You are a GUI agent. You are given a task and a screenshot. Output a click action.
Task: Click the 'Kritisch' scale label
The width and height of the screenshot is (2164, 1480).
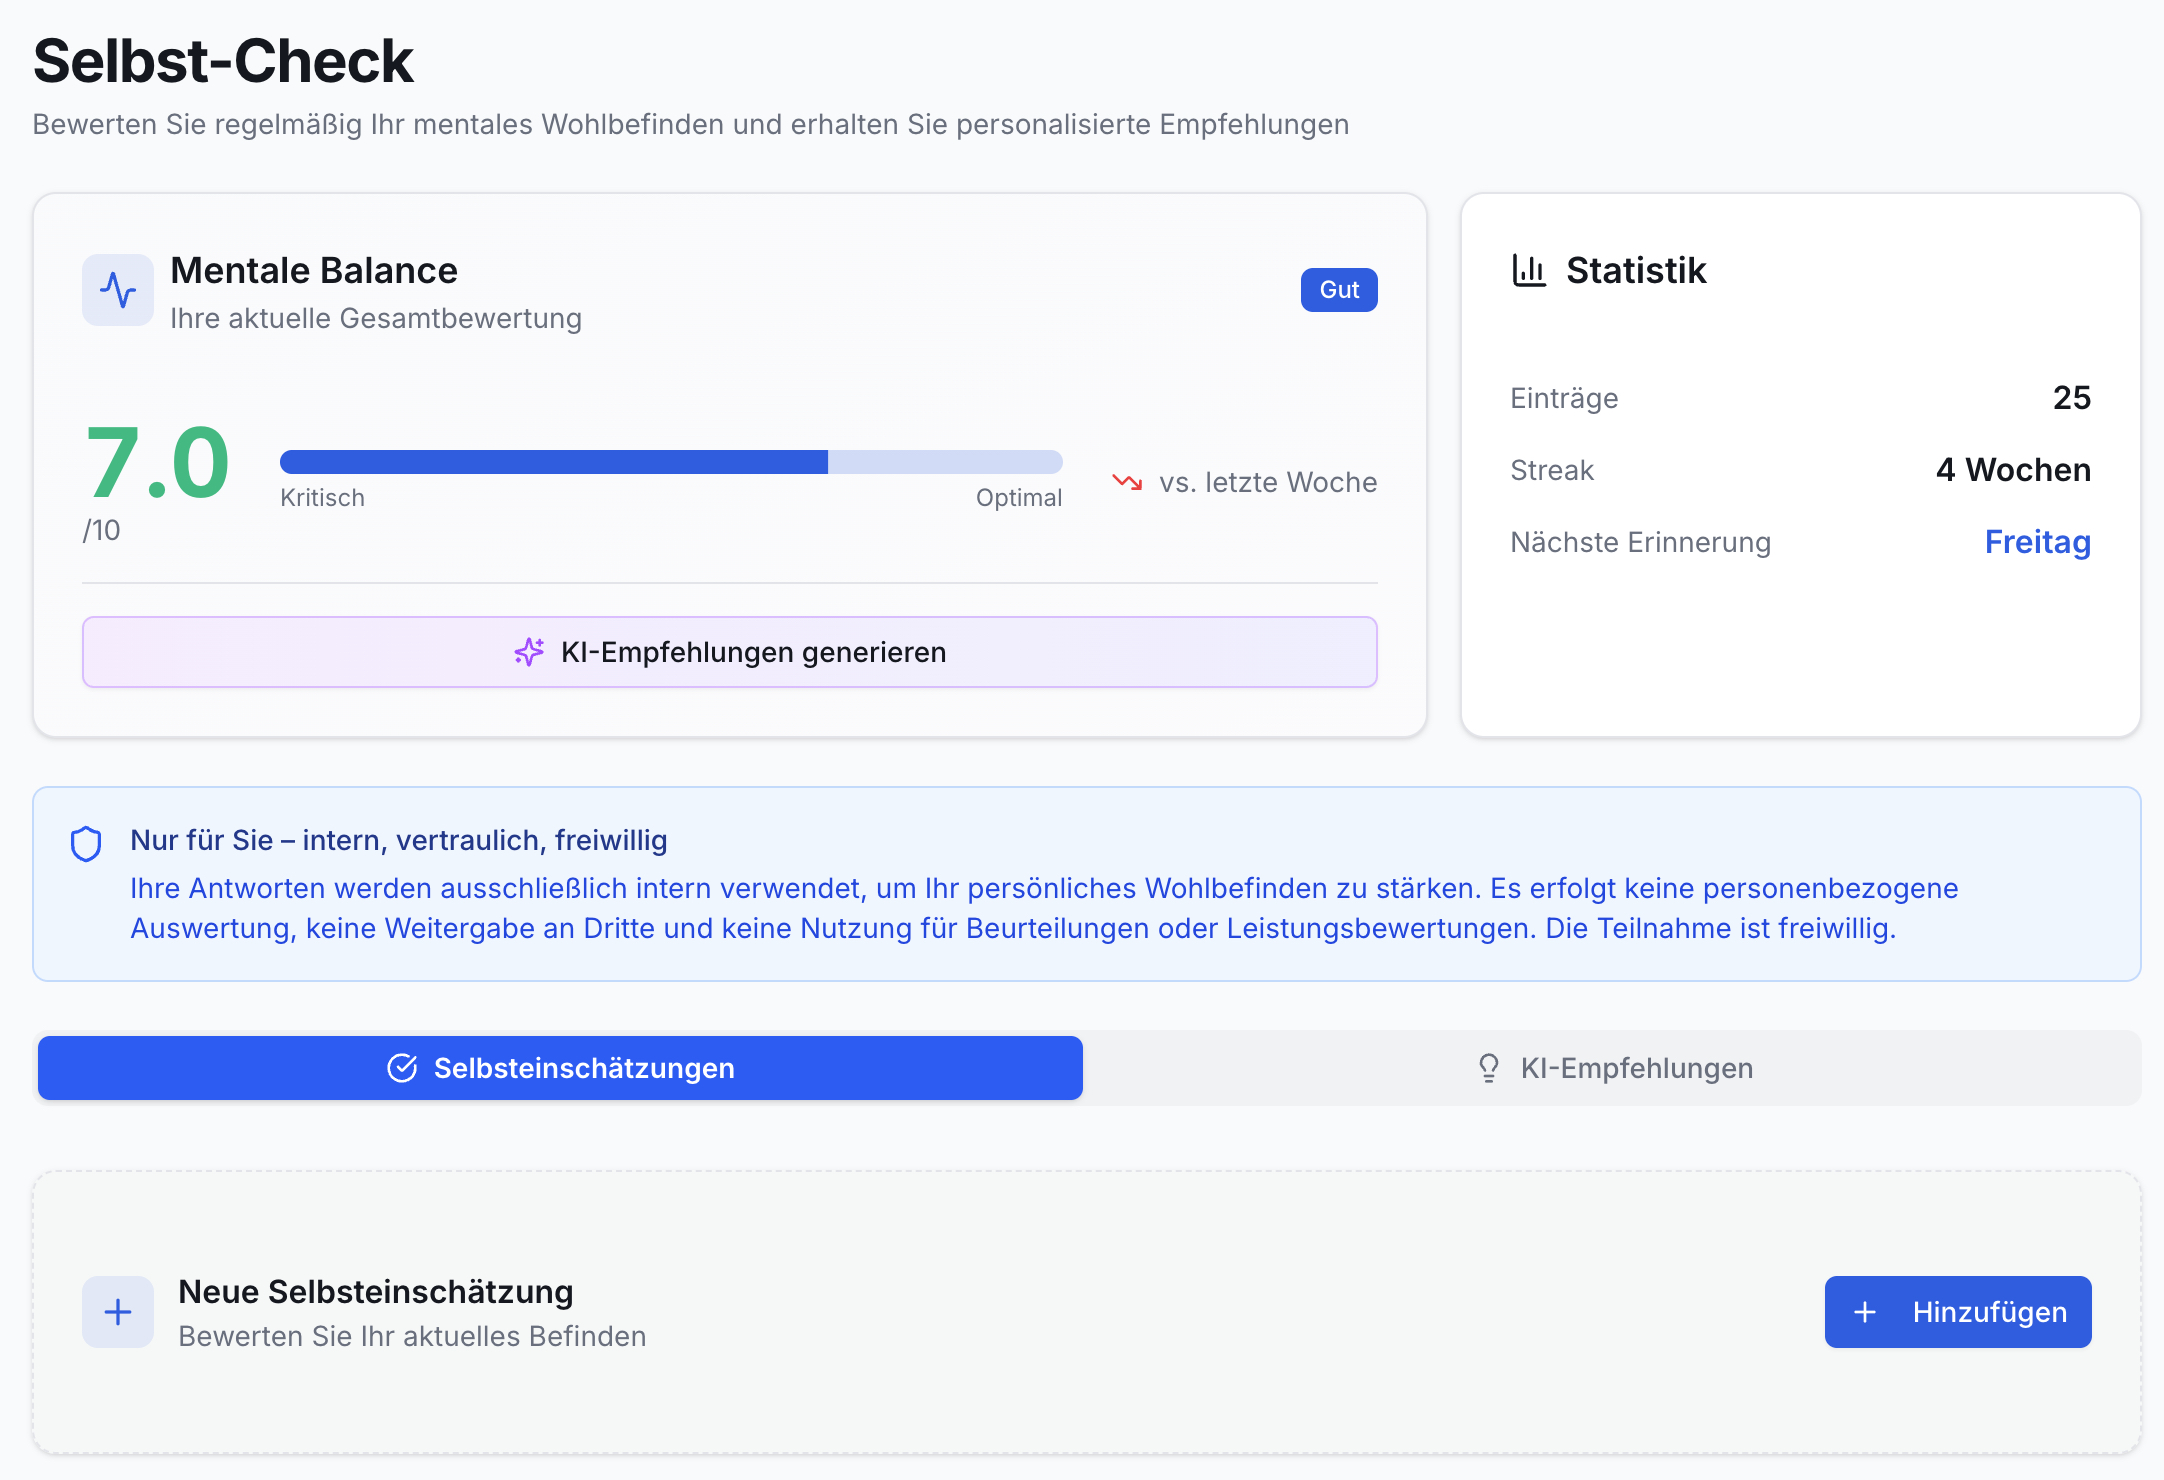tap(322, 498)
